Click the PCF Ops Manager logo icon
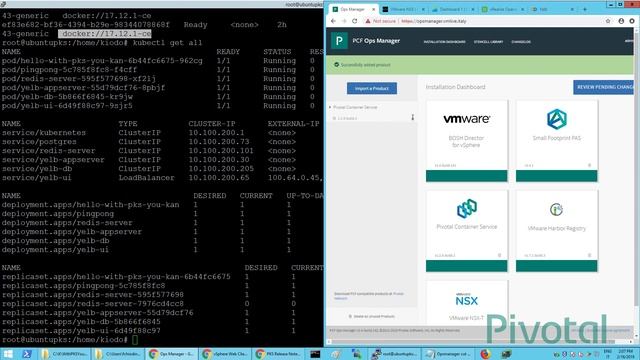The height and width of the screenshot is (360, 640). tap(339, 41)
